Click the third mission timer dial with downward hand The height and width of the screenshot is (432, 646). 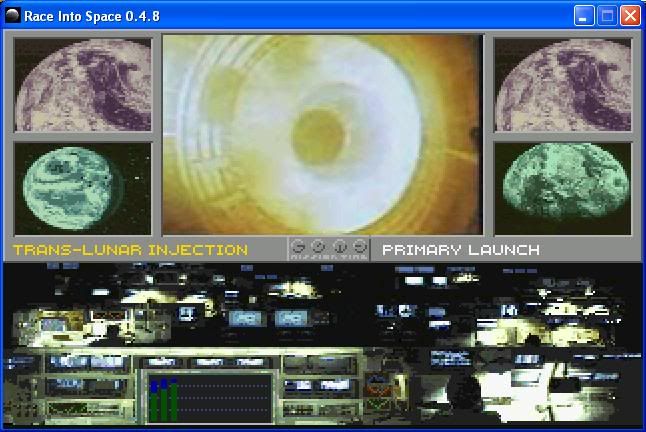(x=340, y=246)
